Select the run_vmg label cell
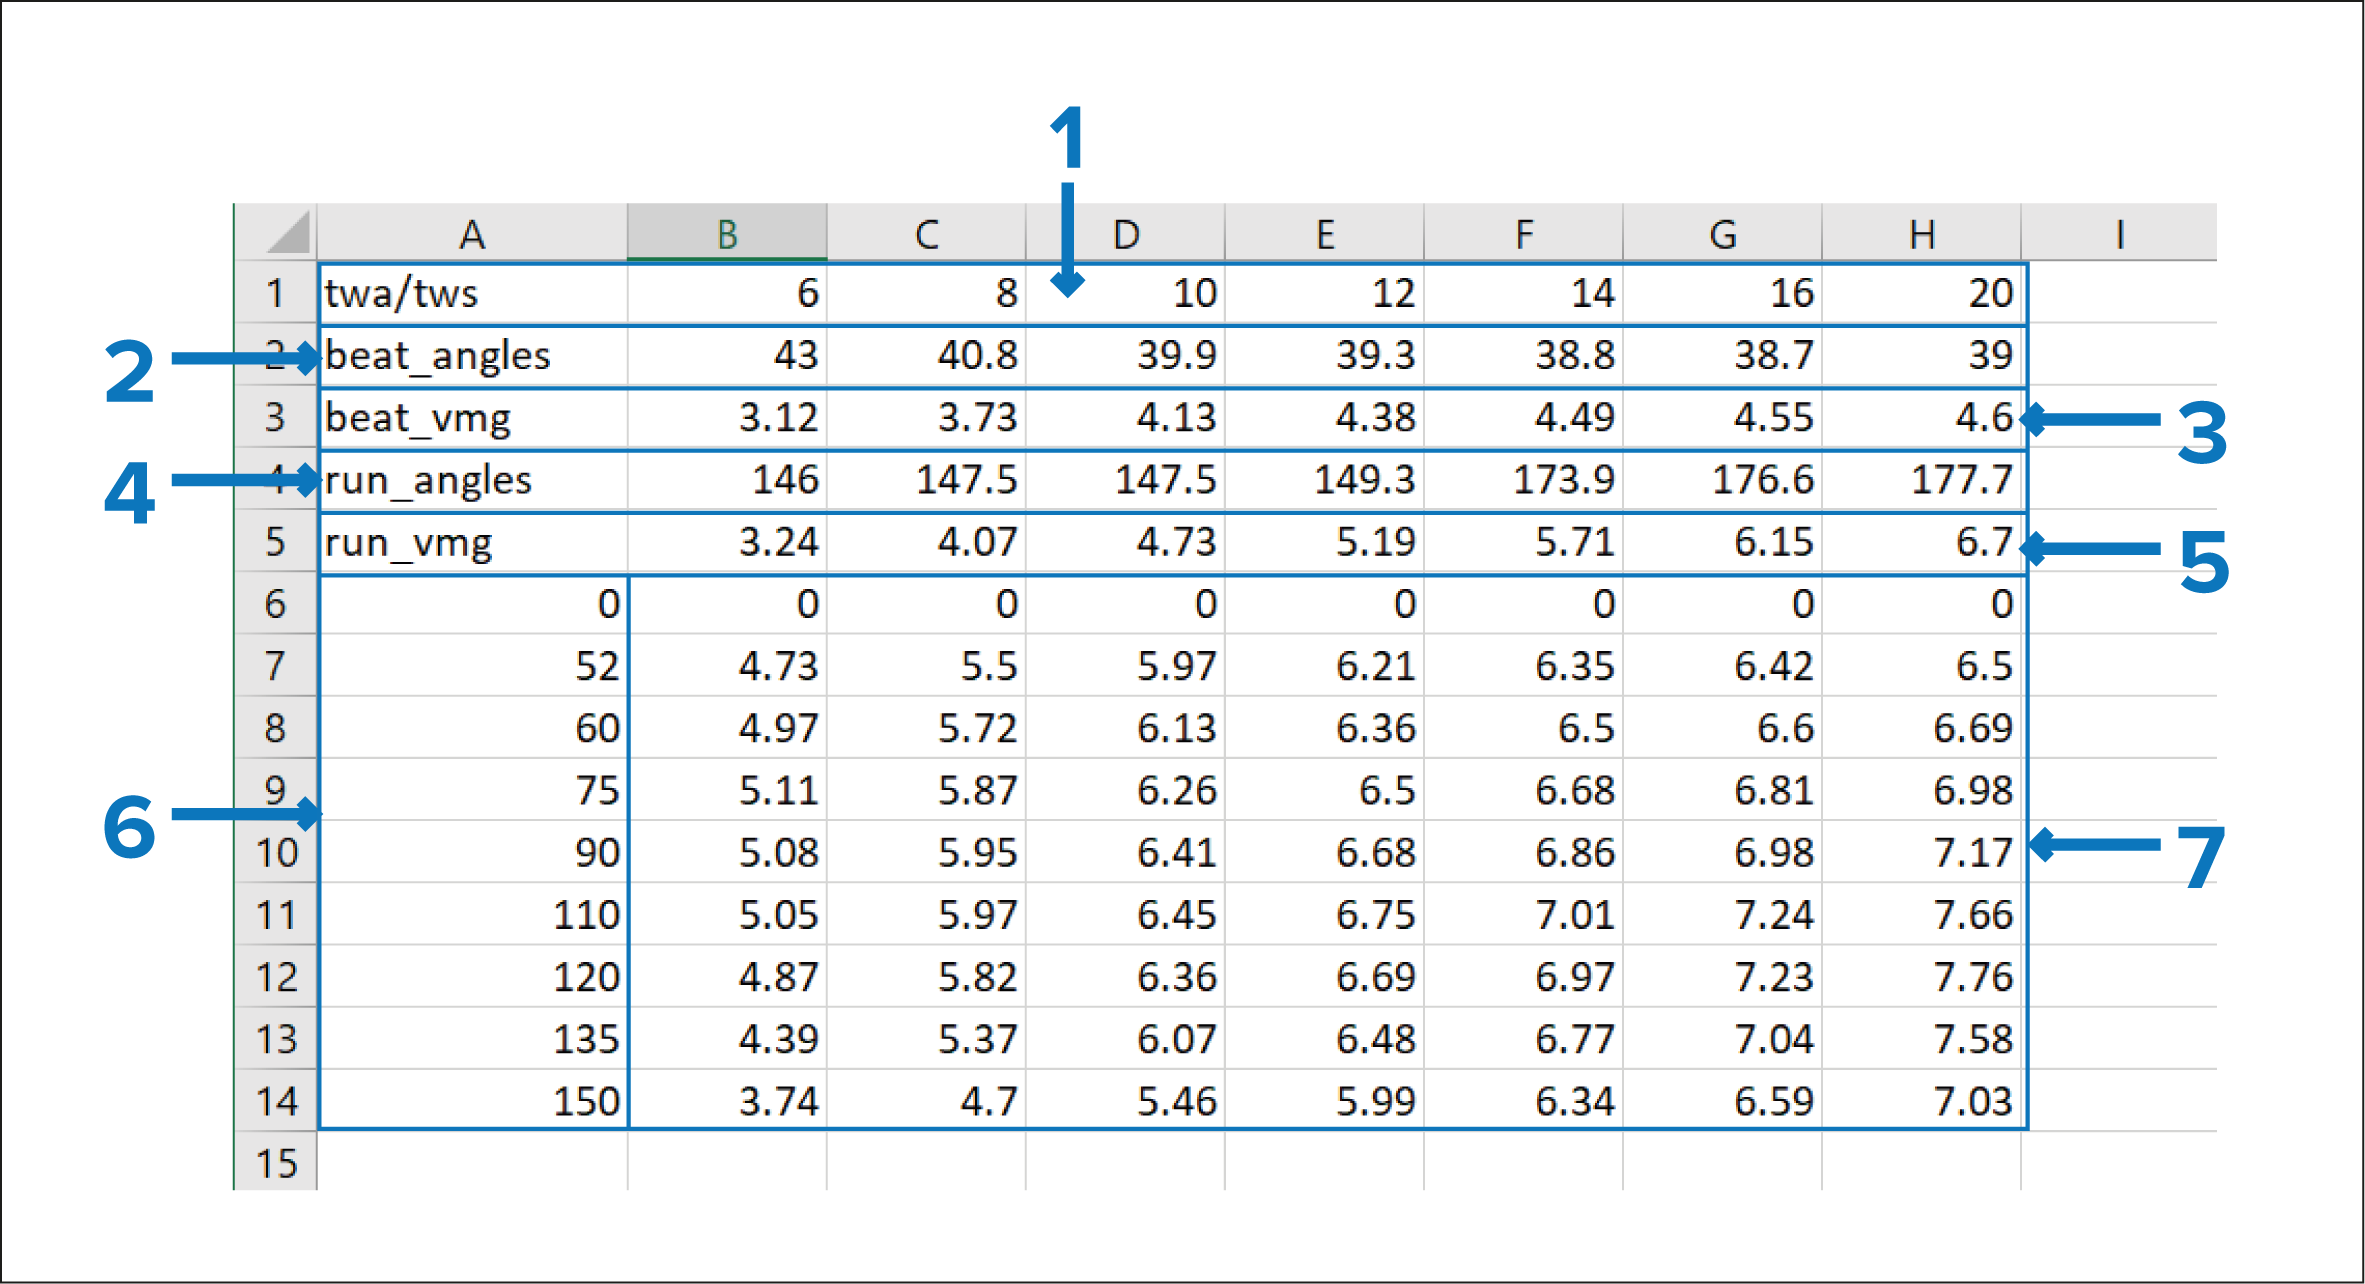Screen dimensions: 2365x1284 click(472, 543)
